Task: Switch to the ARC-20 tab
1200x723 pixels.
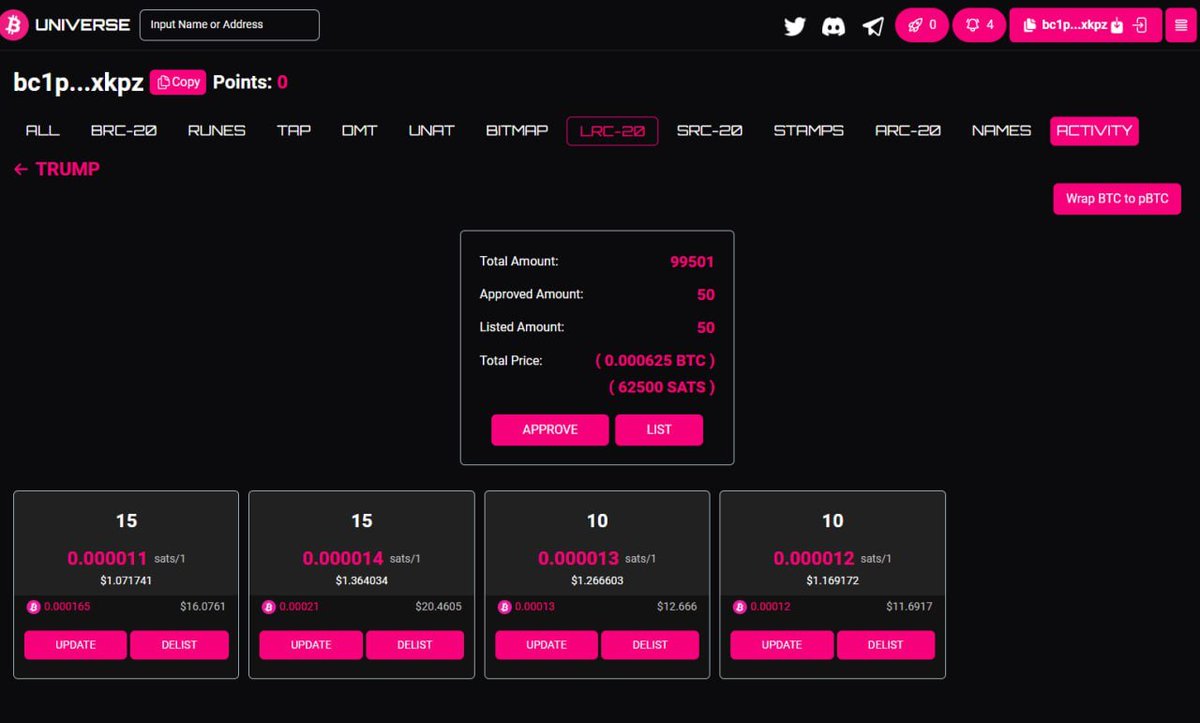Action: click(908, 130)
